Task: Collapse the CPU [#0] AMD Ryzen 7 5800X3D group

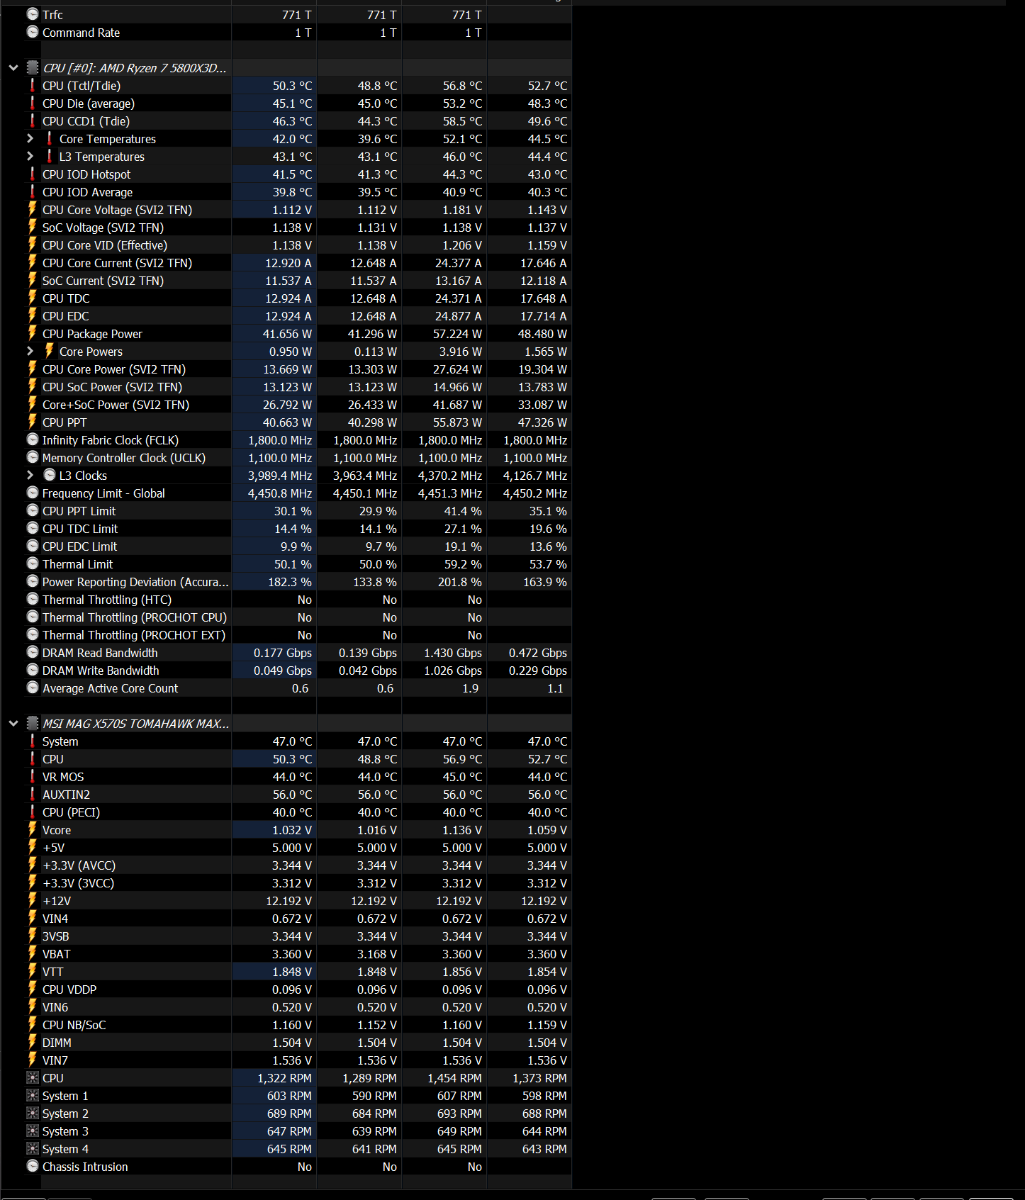Action: pos(13,68)
